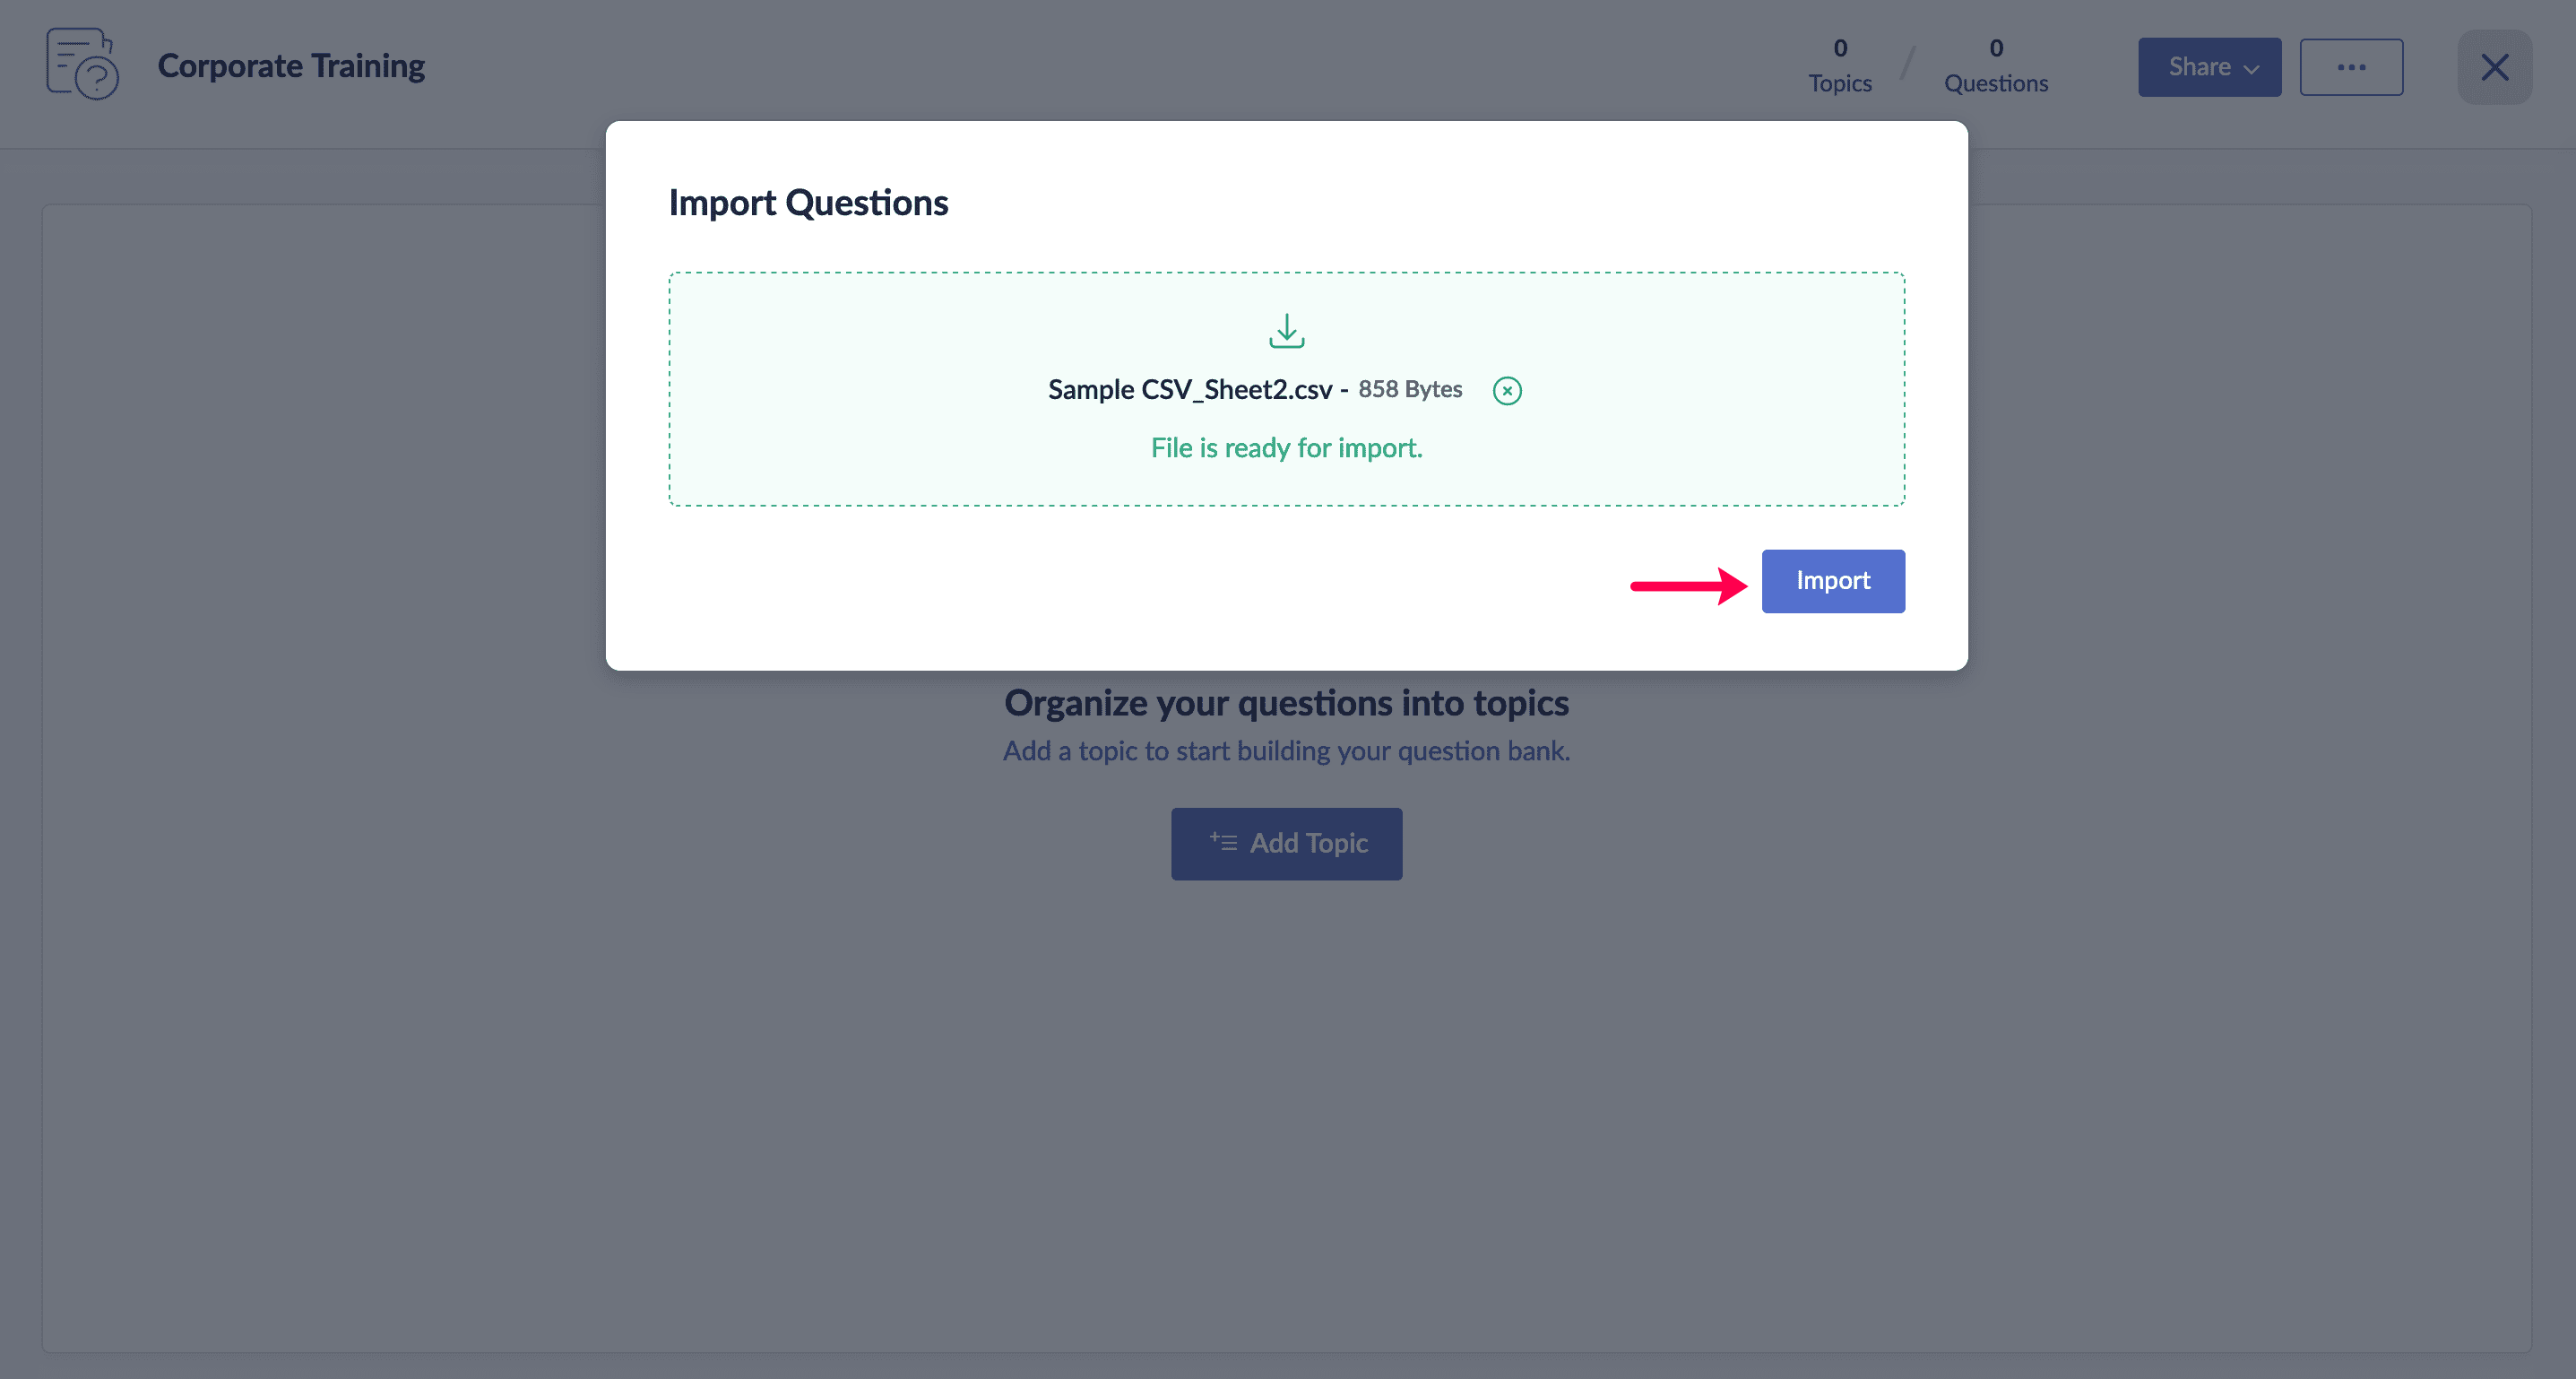The image size is (2576, 1379).
Task: Expand the Share dropdown chevron
Action: click(x=2252, y=69)
